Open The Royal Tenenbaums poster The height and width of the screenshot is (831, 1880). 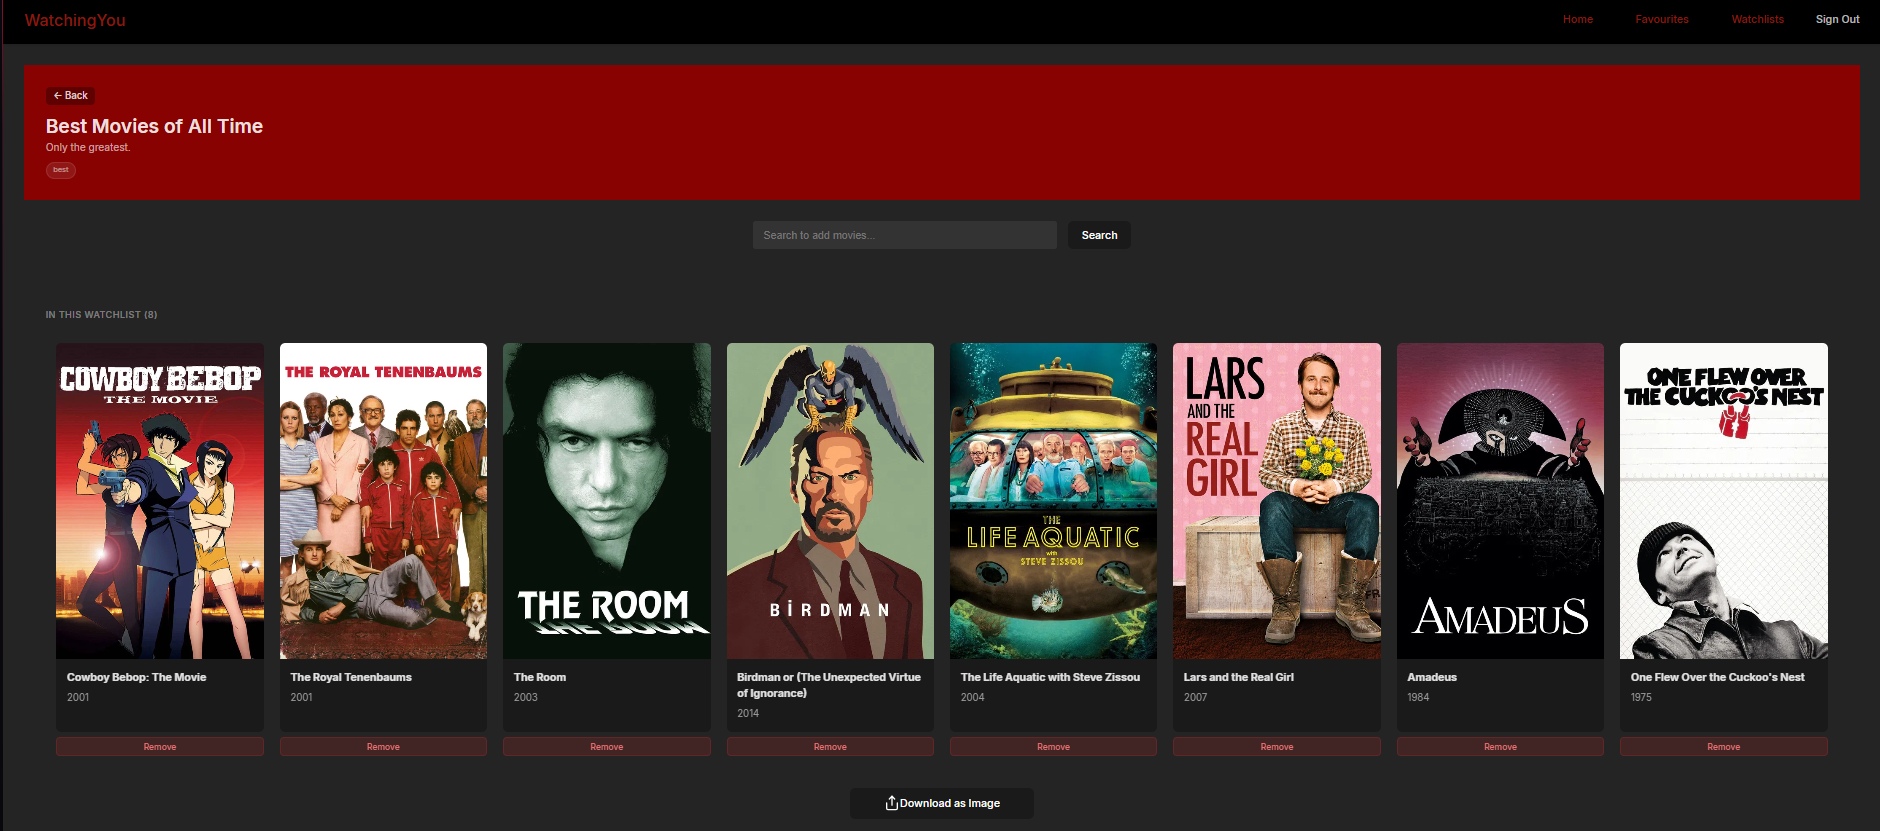(x=383, y=501)
